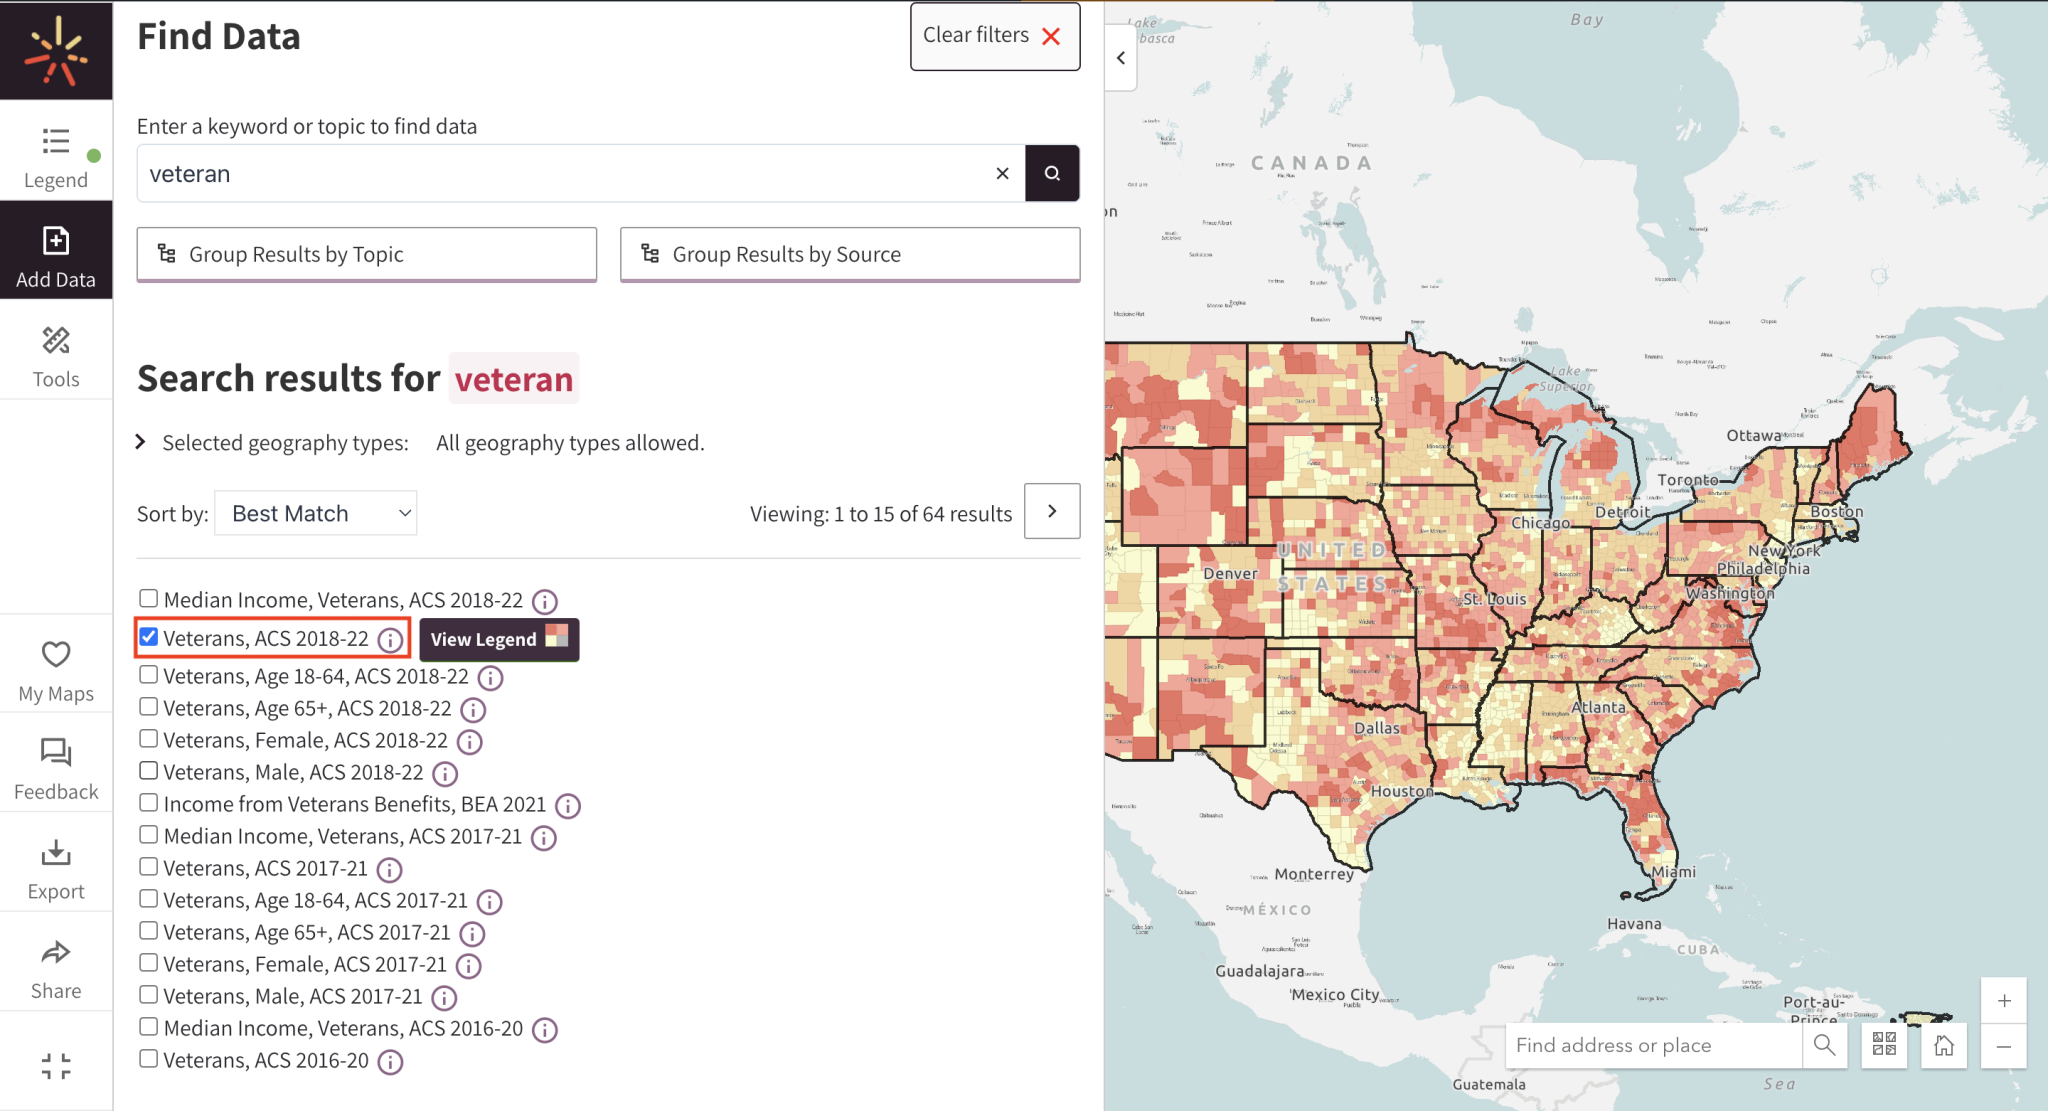Switch to Group Results by Topic
The width and height of the screenshot is (2048, 1111).
[x=366, y=254]
